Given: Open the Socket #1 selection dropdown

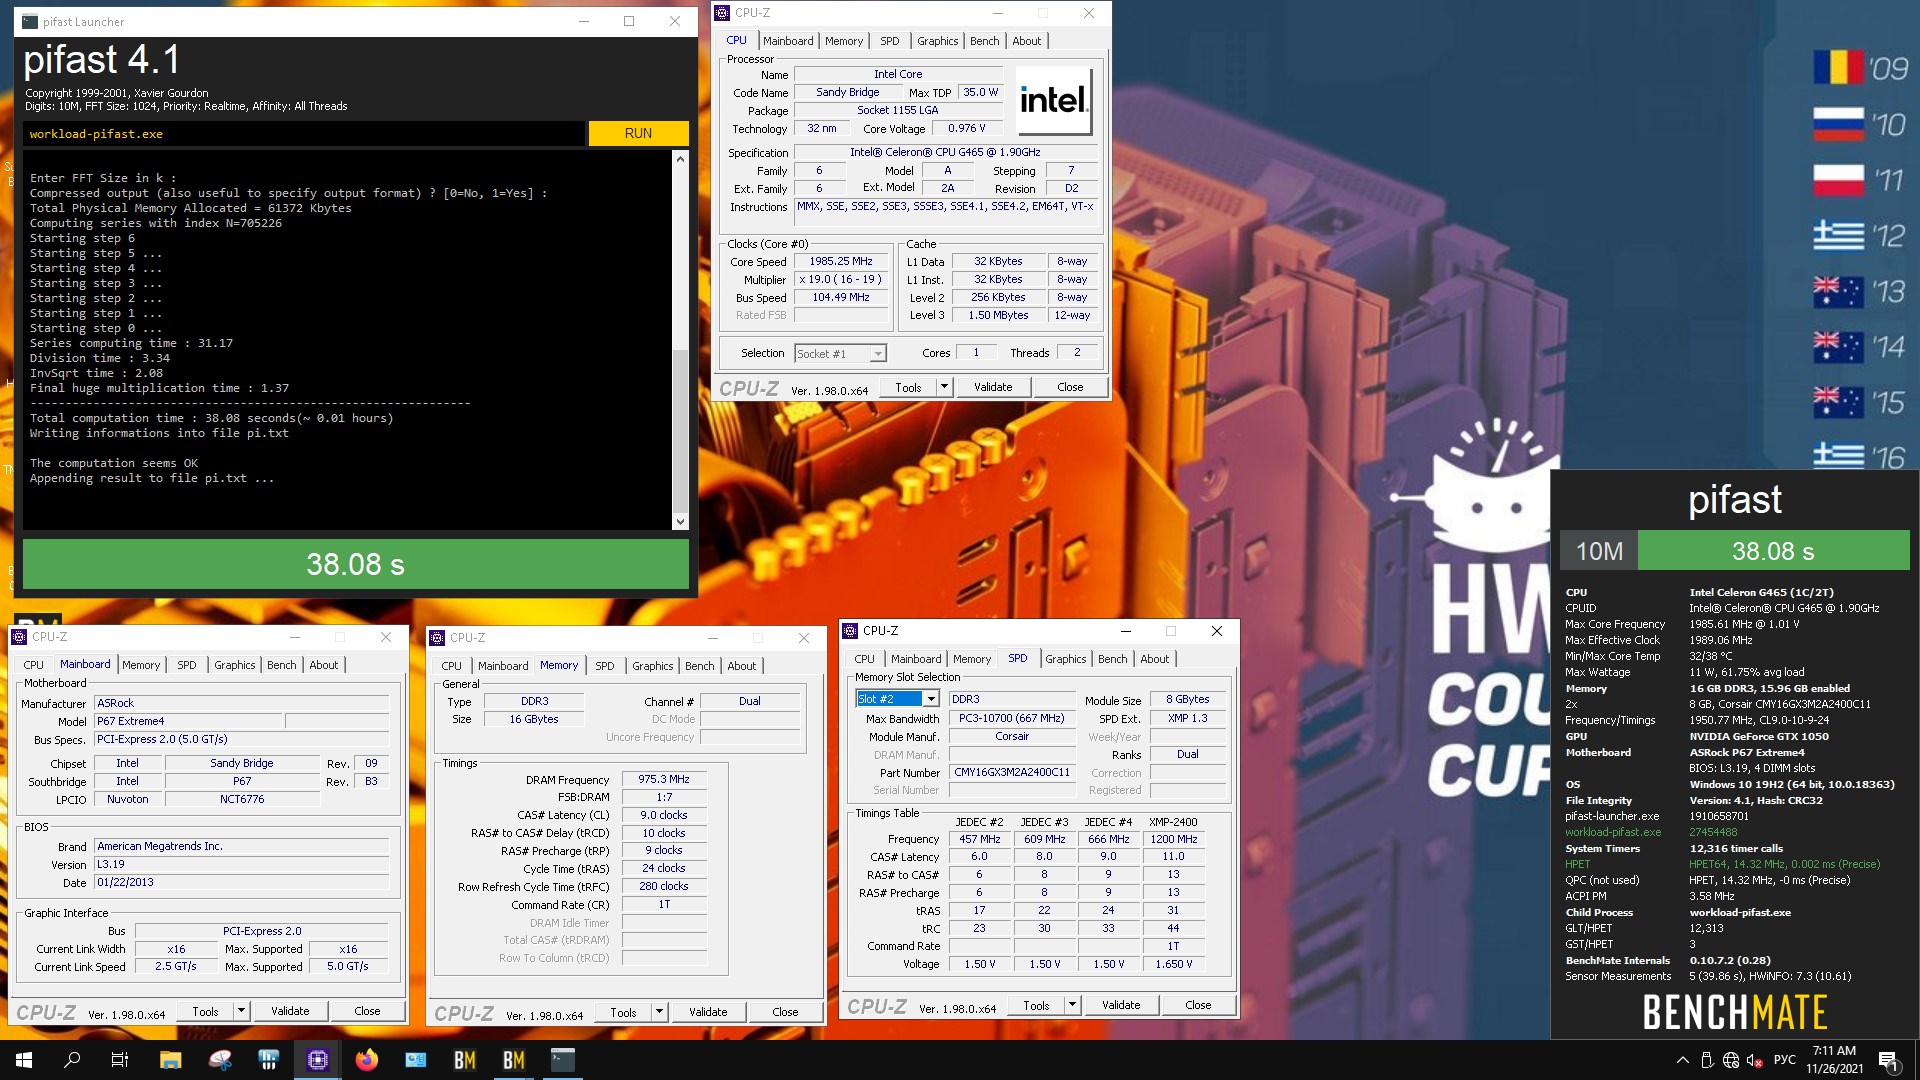Looking at the screenshot, I should [x=840, y=354].
